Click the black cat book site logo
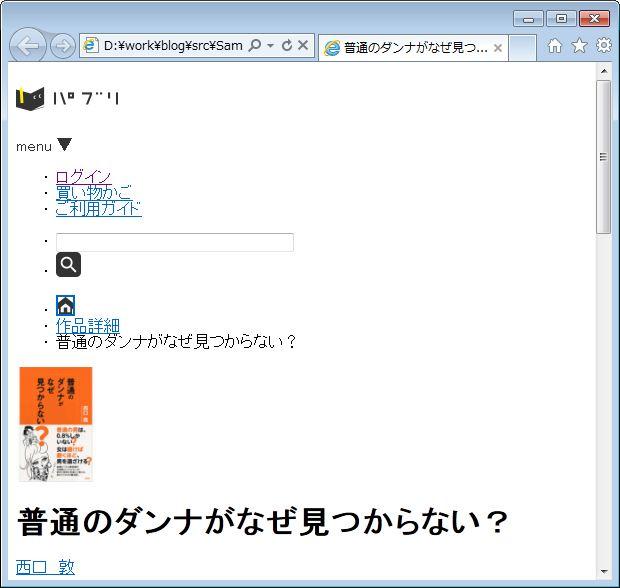Image resolution: width=620 pixels, height=588 pixels. (31, 98)
